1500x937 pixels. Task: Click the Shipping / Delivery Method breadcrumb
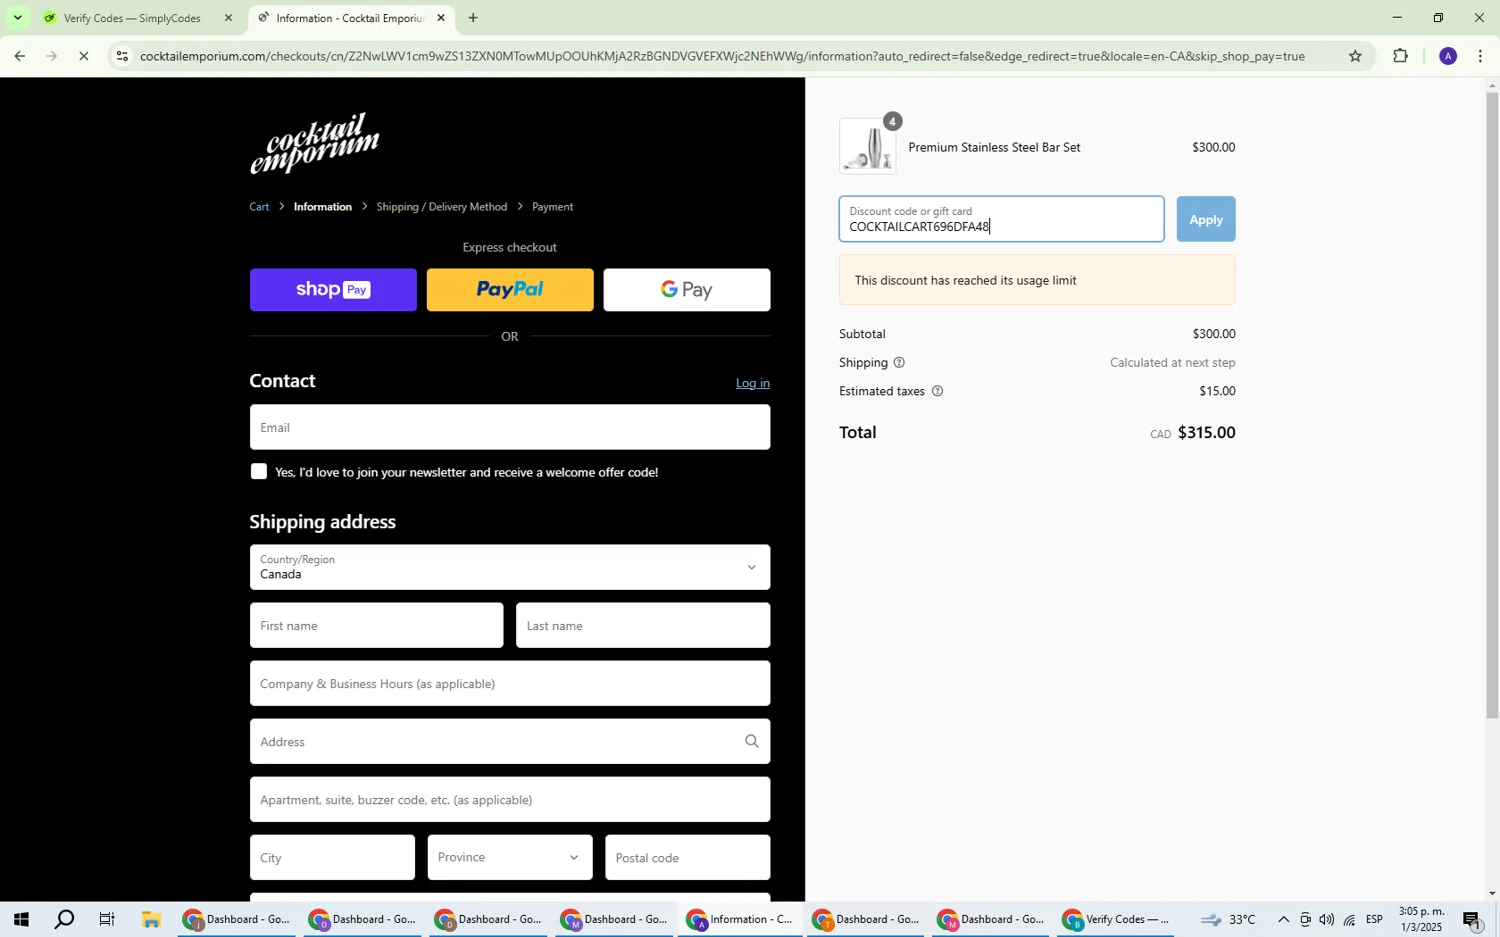[442, 207]
